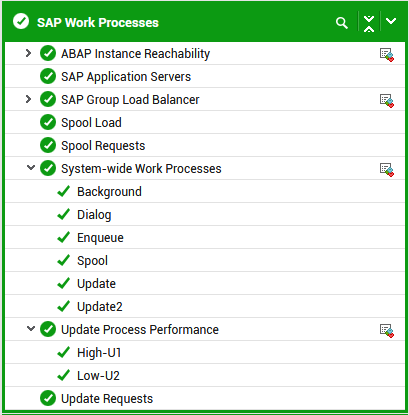Click the collapse-all arrows icon in header
The height and width of the screenshot is (415, 409).
pyautogui.click(x=369, y=23)
